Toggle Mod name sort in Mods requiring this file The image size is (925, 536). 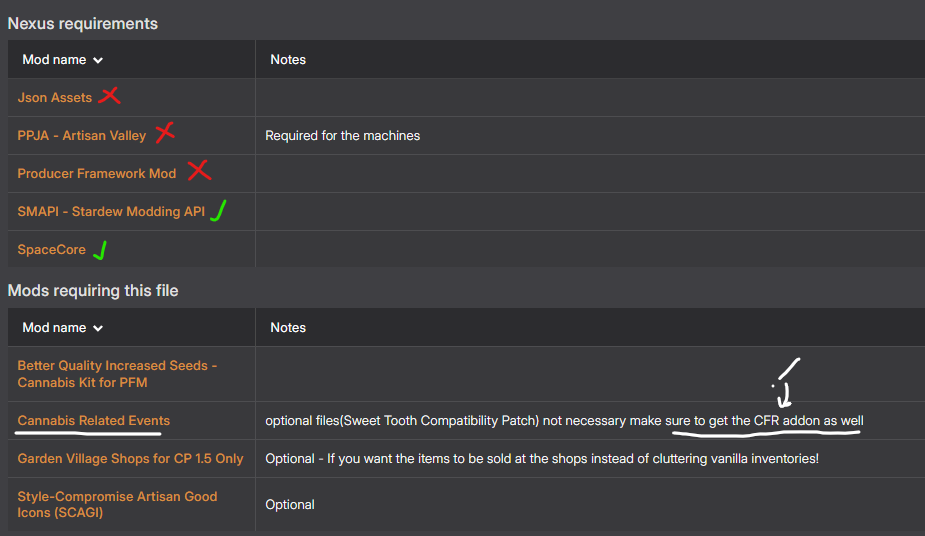98,328
